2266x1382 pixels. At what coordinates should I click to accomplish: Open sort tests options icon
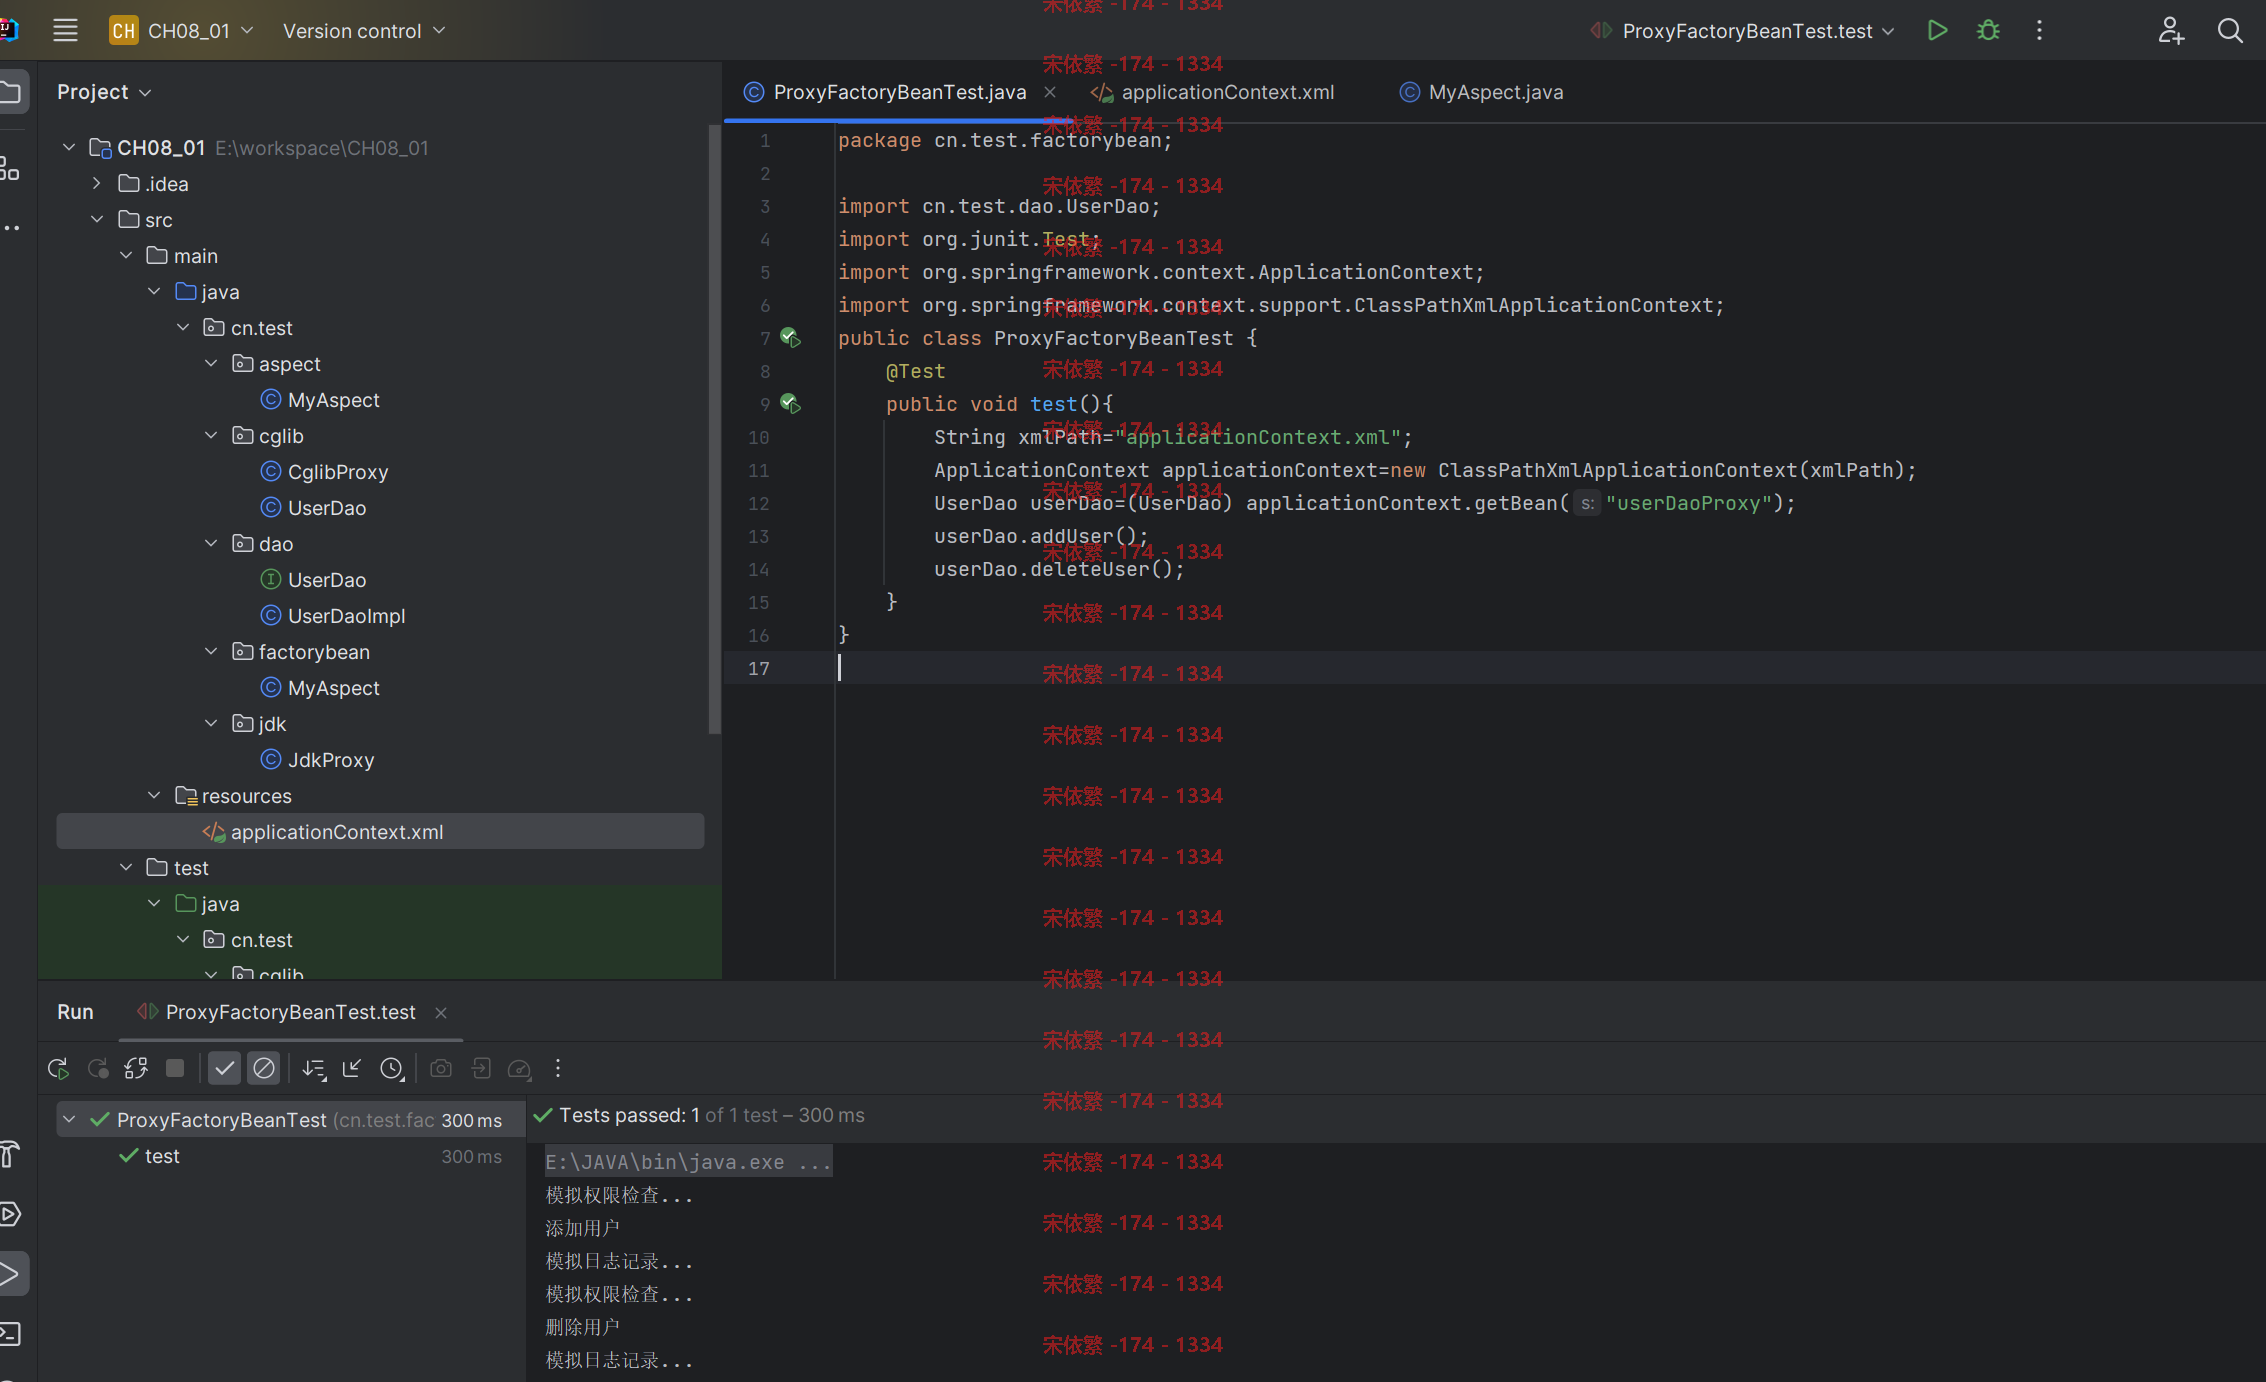(x=314, y=1068)
